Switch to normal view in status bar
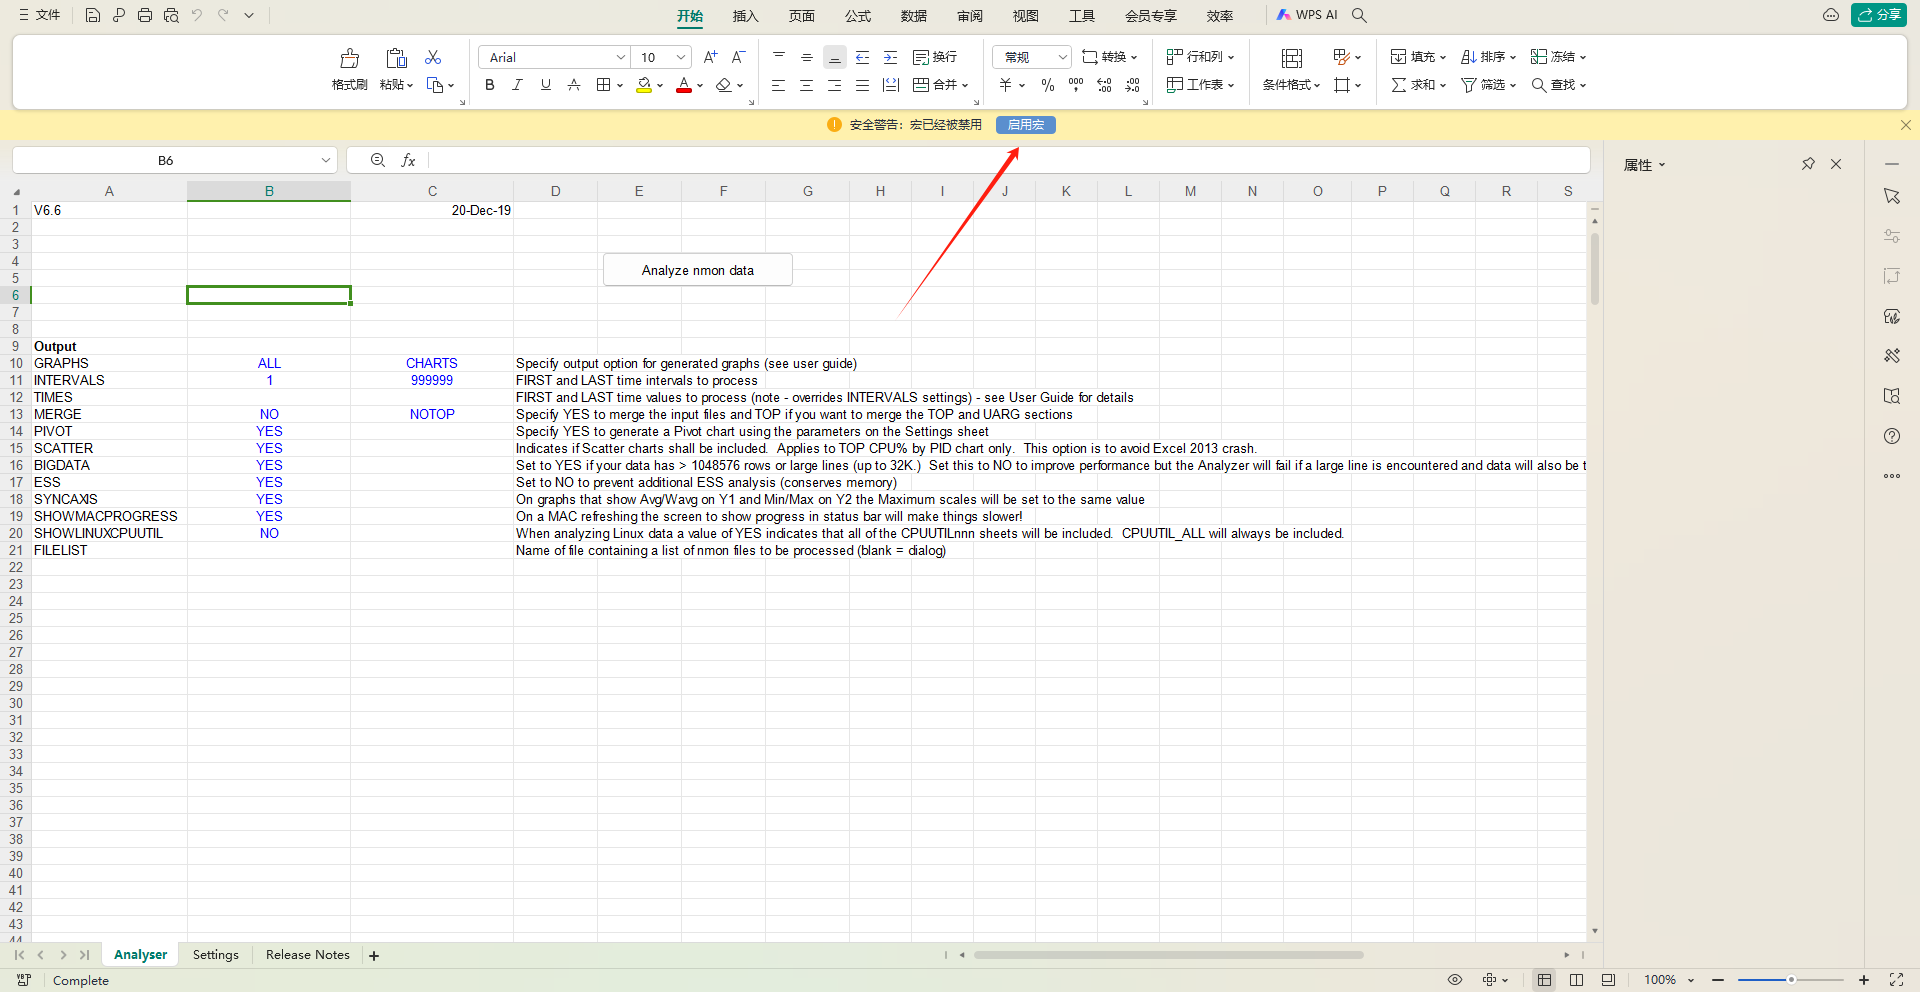Viewport: 1920px width, 992px height. pos(1544,980)
